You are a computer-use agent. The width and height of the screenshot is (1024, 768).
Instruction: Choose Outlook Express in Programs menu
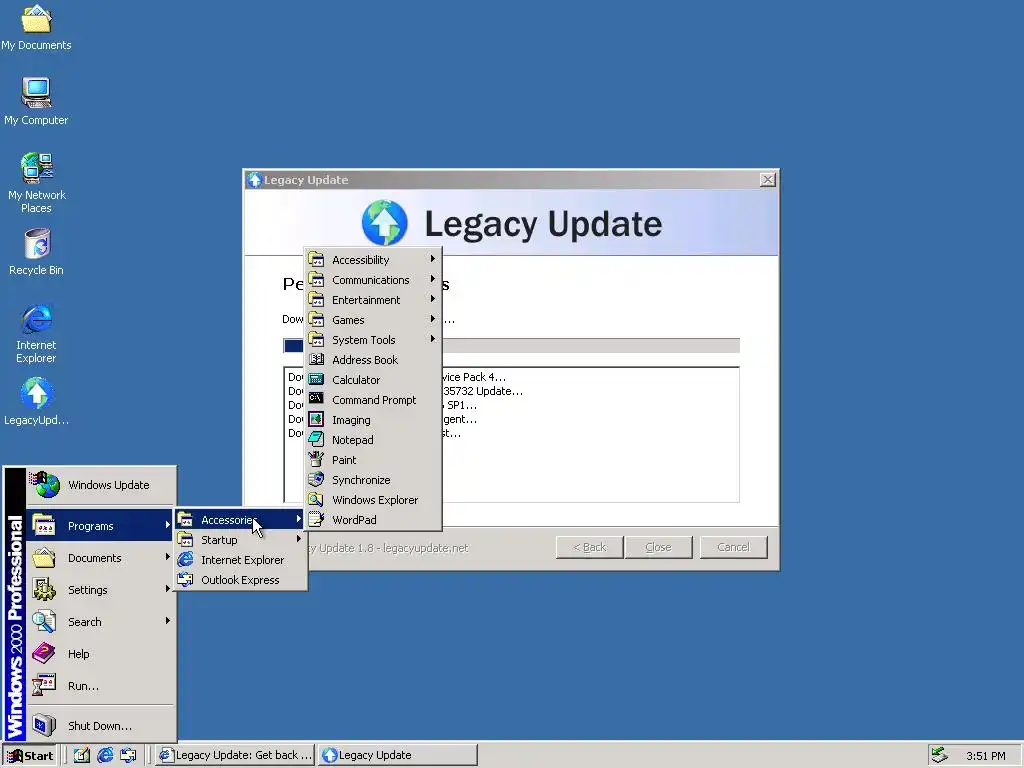tap(240, 580)
